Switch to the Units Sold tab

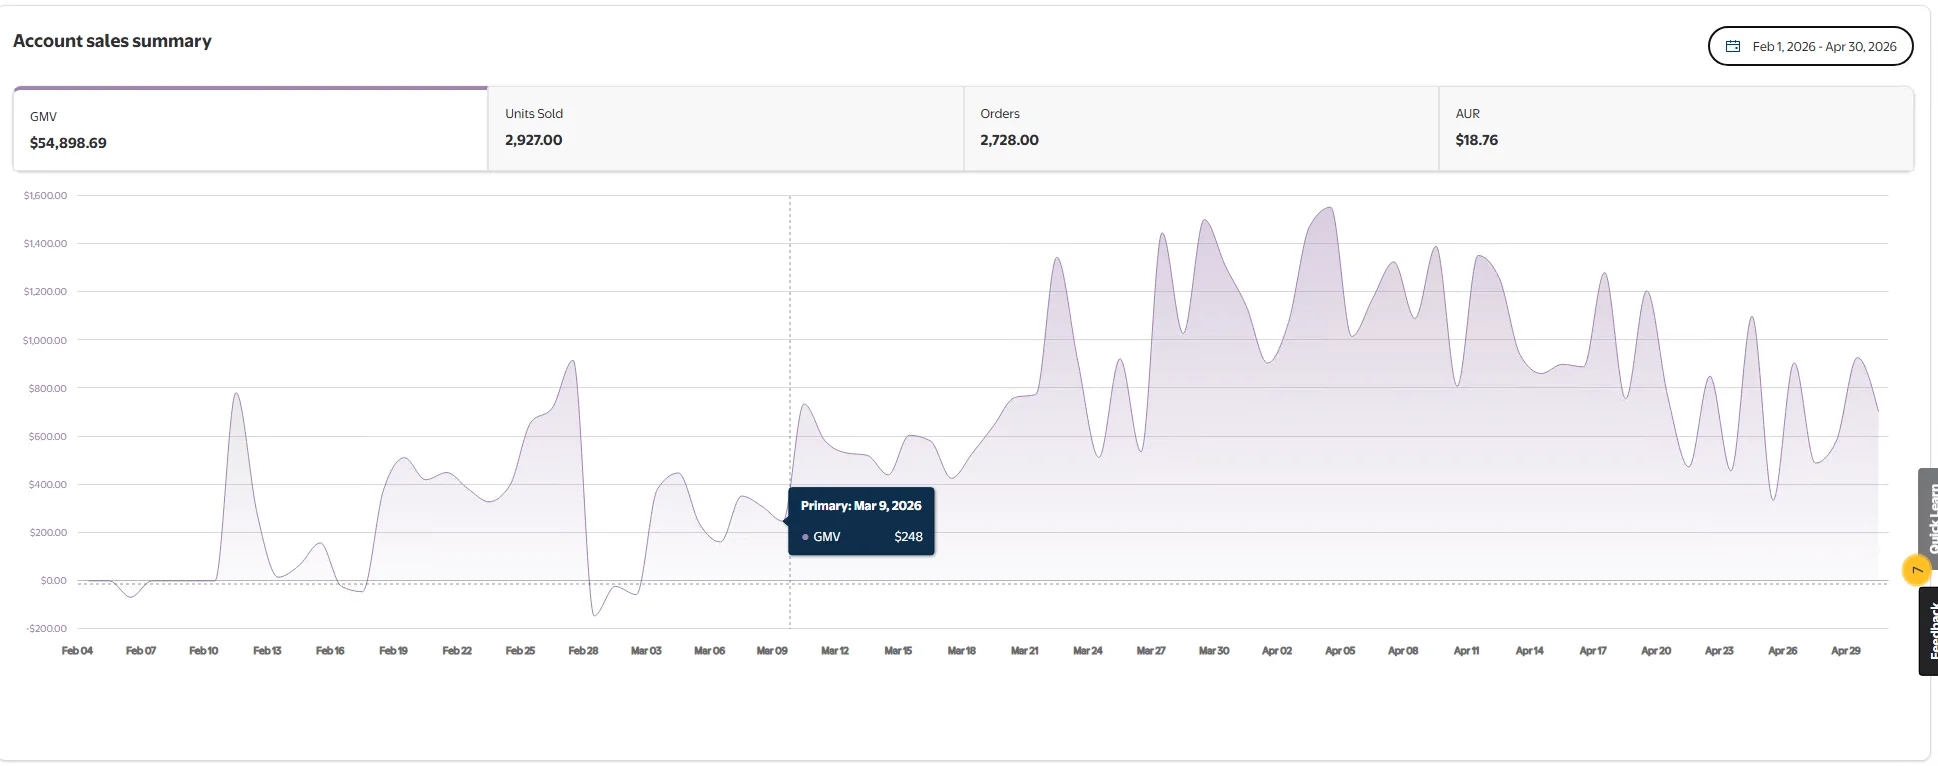pos(726,129)
